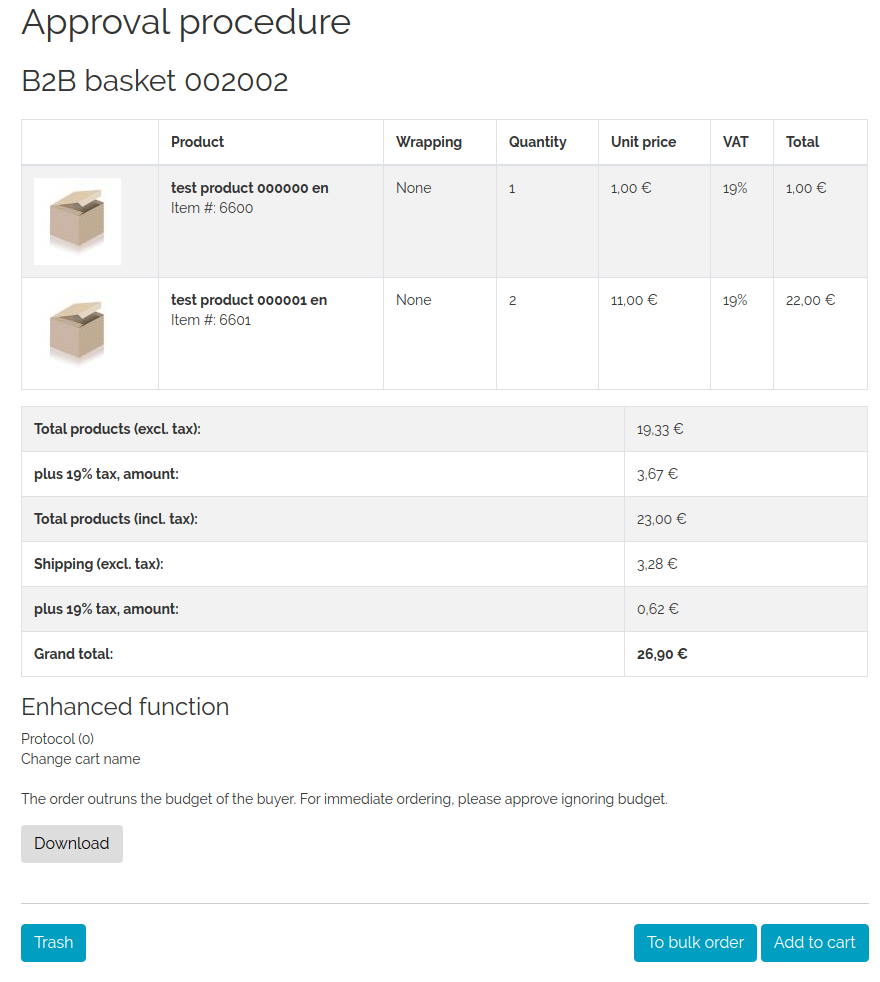The image size is (880, 982).
Task: Click the Trash button
Action: click(53, 943)
